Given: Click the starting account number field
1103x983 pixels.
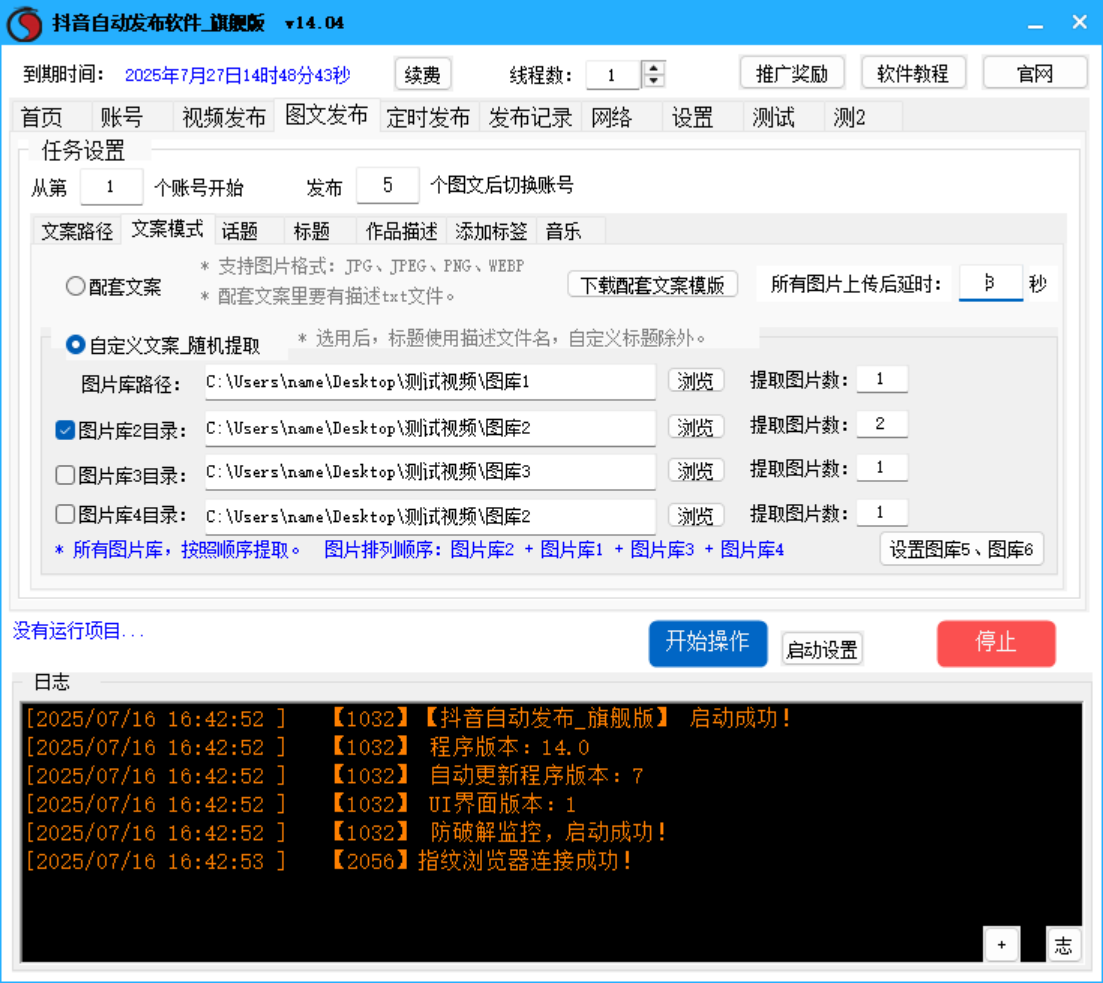Looking at the screenshot, I should tap(111, 187).
